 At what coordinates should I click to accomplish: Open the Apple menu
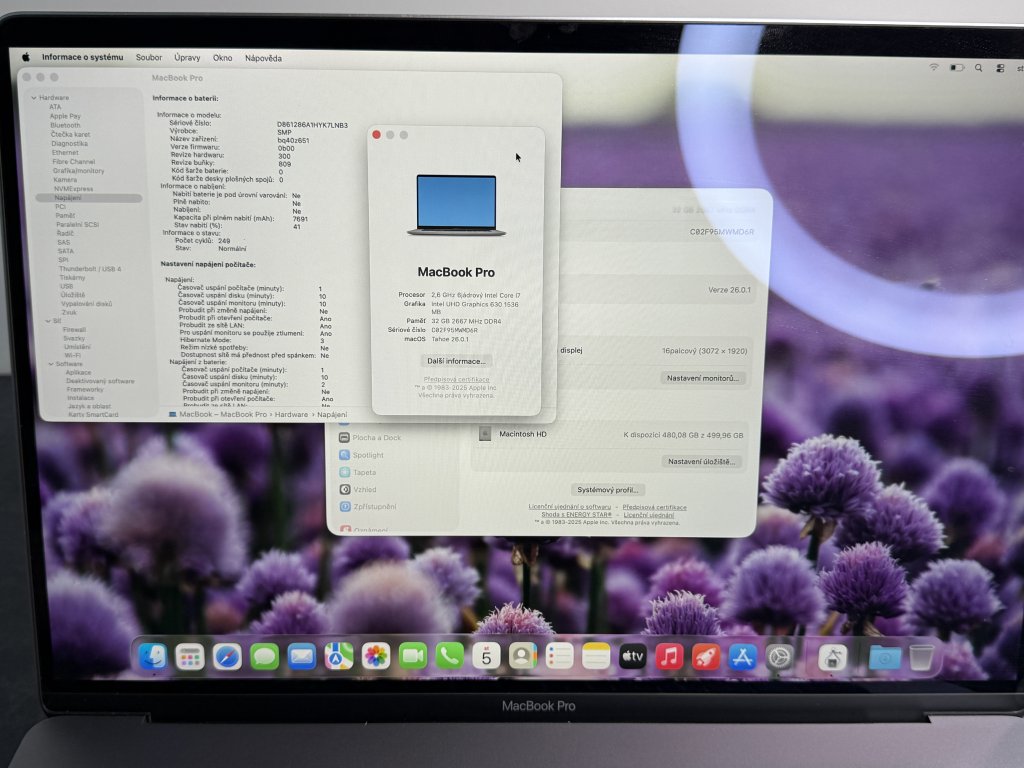pos(26,58)
